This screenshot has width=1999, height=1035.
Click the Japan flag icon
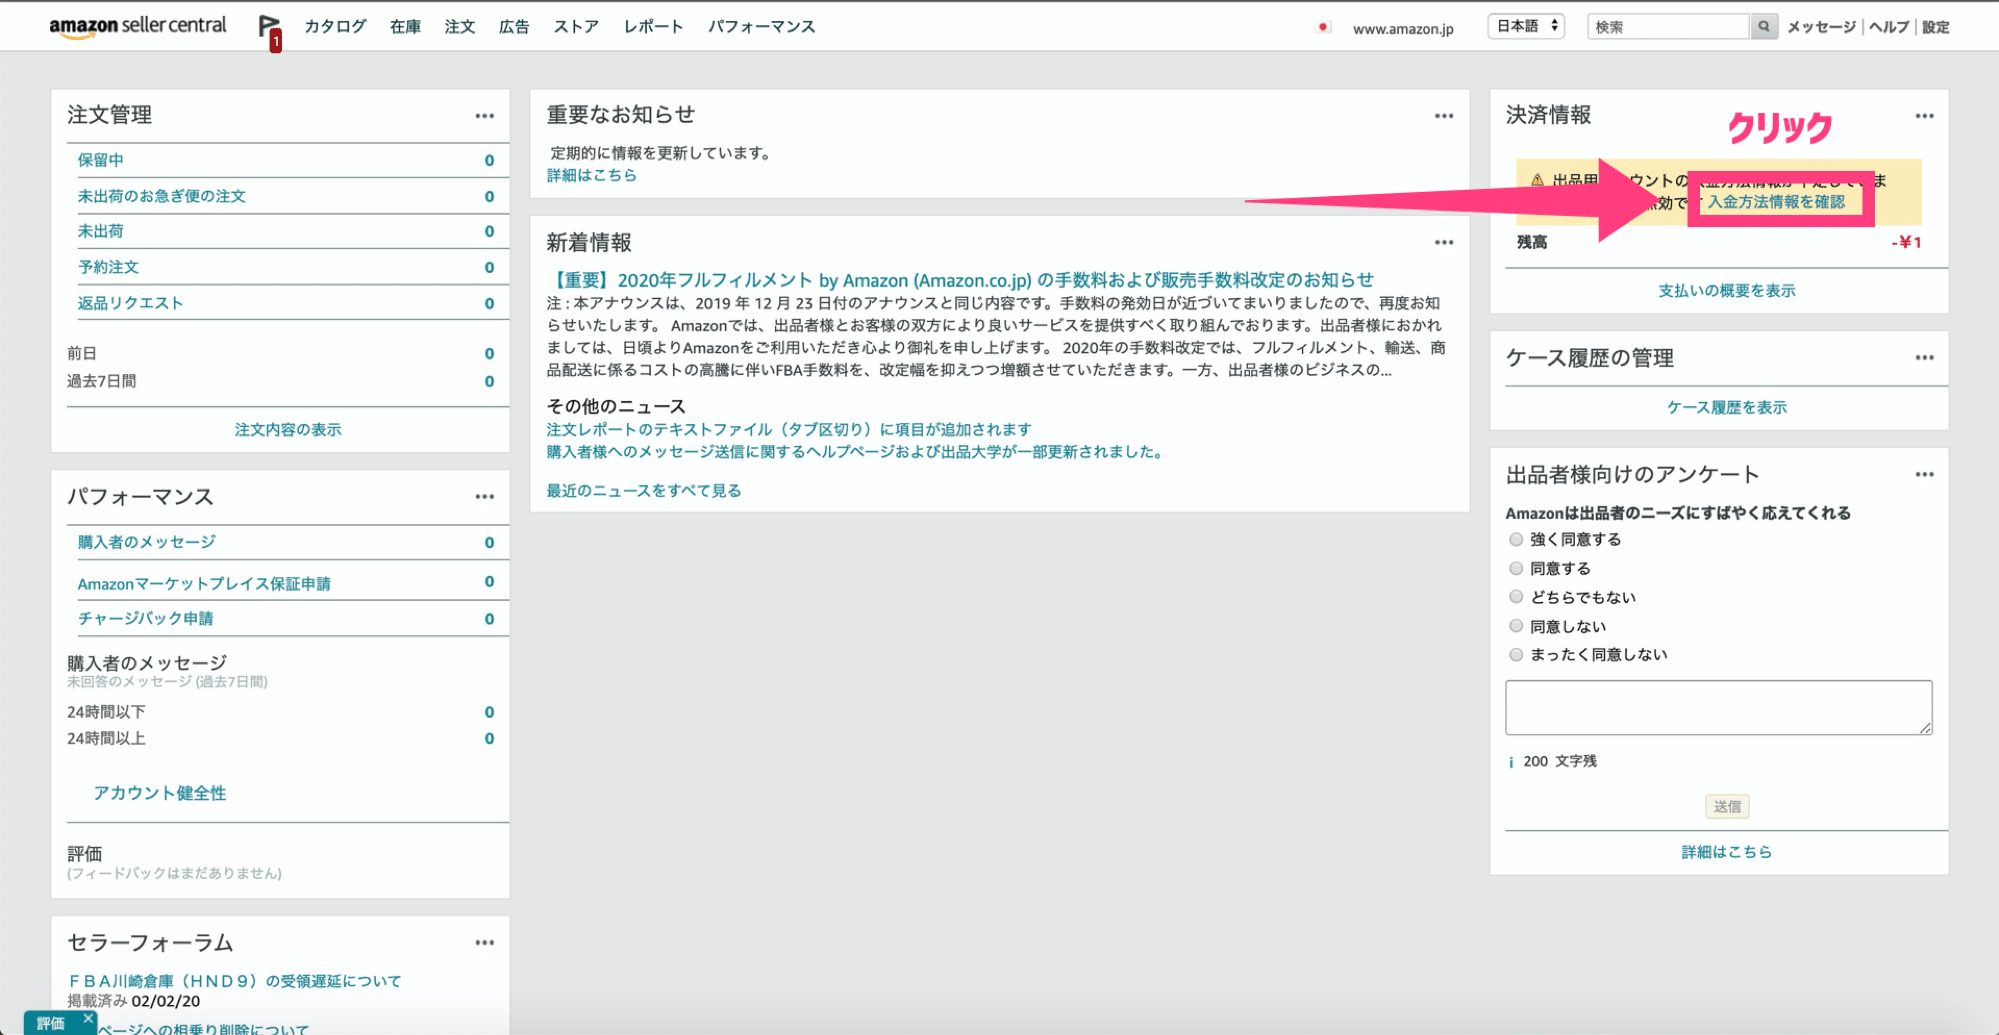point(1323,28)
